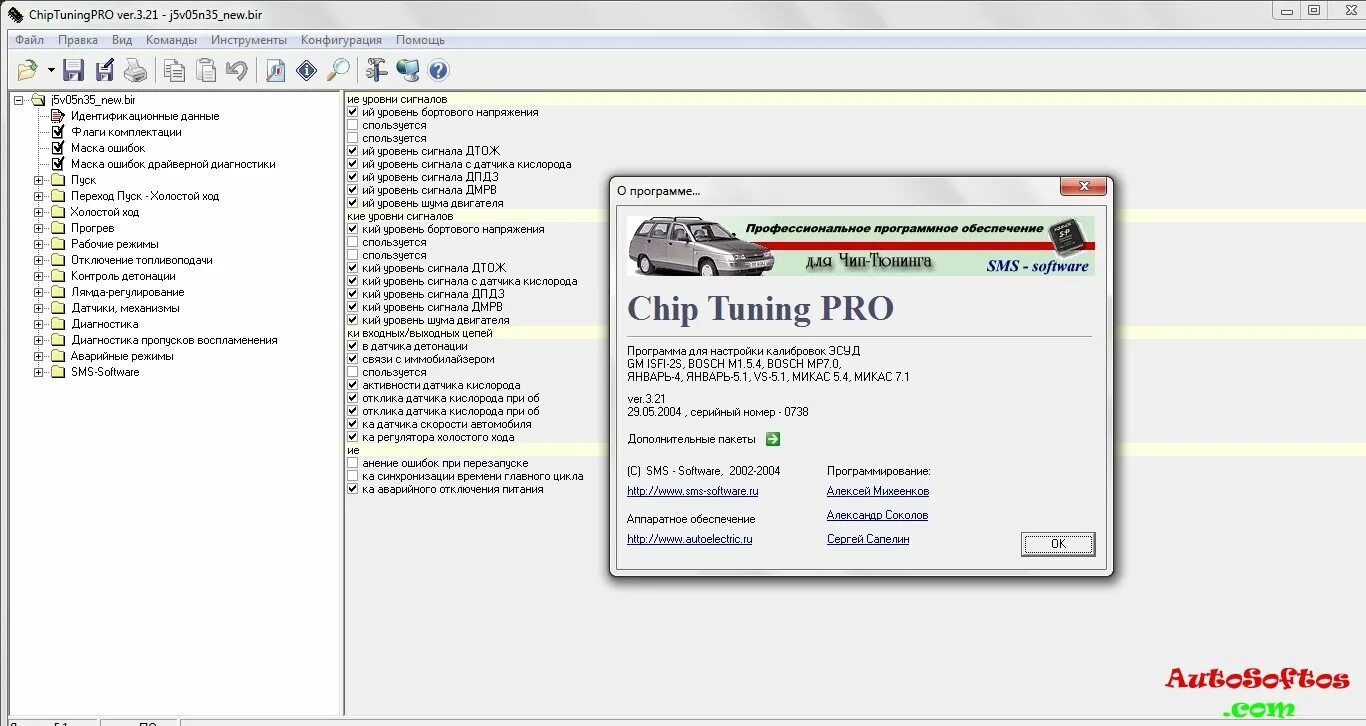The width and height of the screenshot is (1366, 726).
Task: Select the Датчики, механизмы tree item
Action: [x=125, y=308]
